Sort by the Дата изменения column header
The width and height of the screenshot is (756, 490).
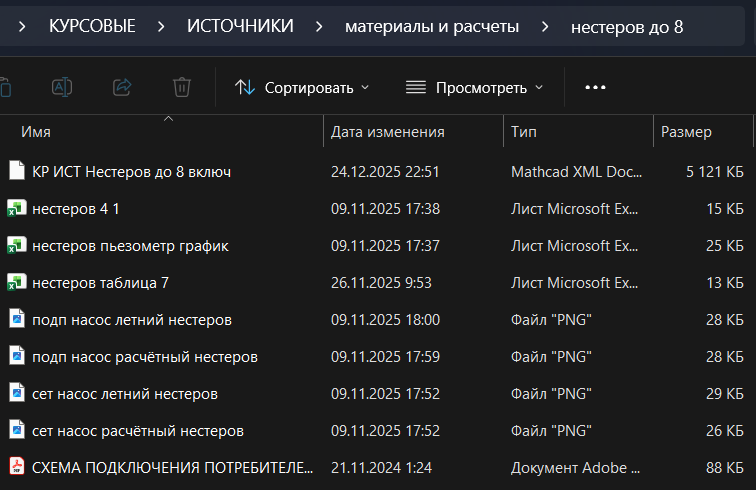pyautogui.click(x=388, y=132)
